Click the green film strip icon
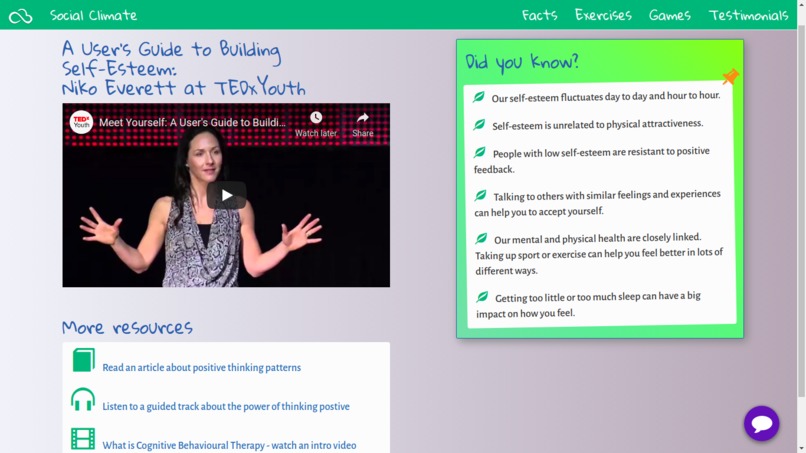This screenshot has width=806, height=453. click(83, 439)
